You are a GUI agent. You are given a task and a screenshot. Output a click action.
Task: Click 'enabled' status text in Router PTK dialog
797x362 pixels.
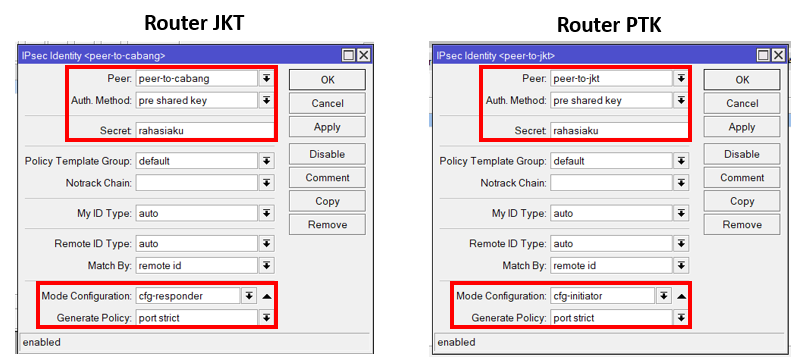456,342
